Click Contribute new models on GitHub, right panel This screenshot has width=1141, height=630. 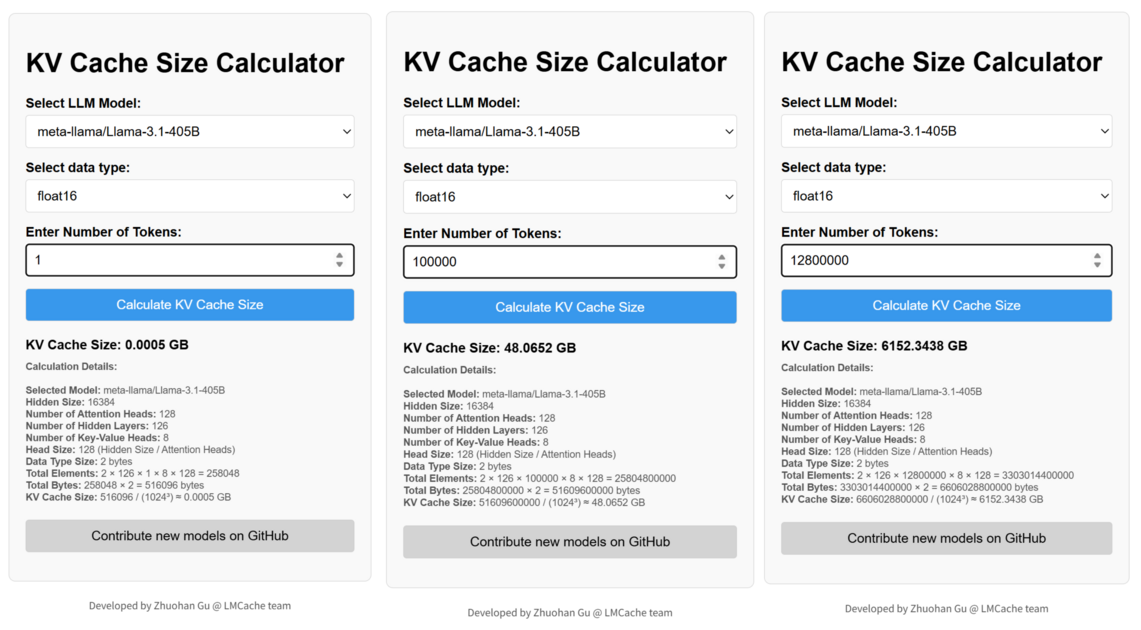[946, 538]
